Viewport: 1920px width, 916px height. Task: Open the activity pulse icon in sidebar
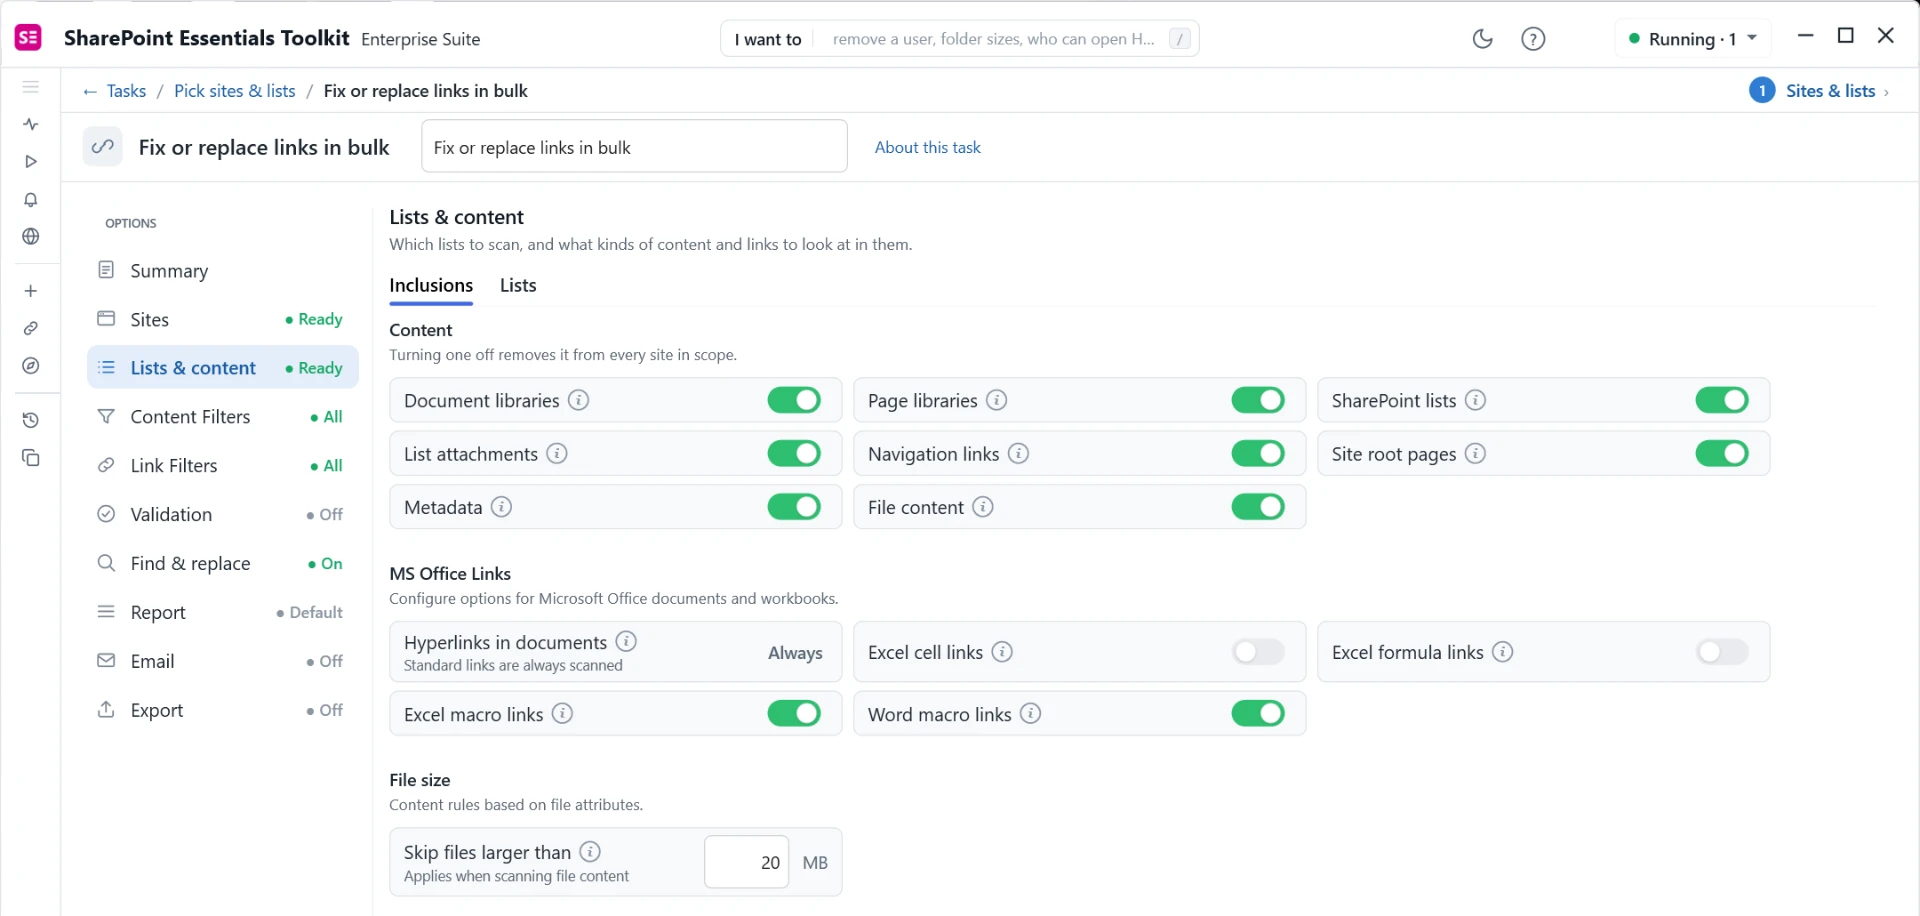31,124
